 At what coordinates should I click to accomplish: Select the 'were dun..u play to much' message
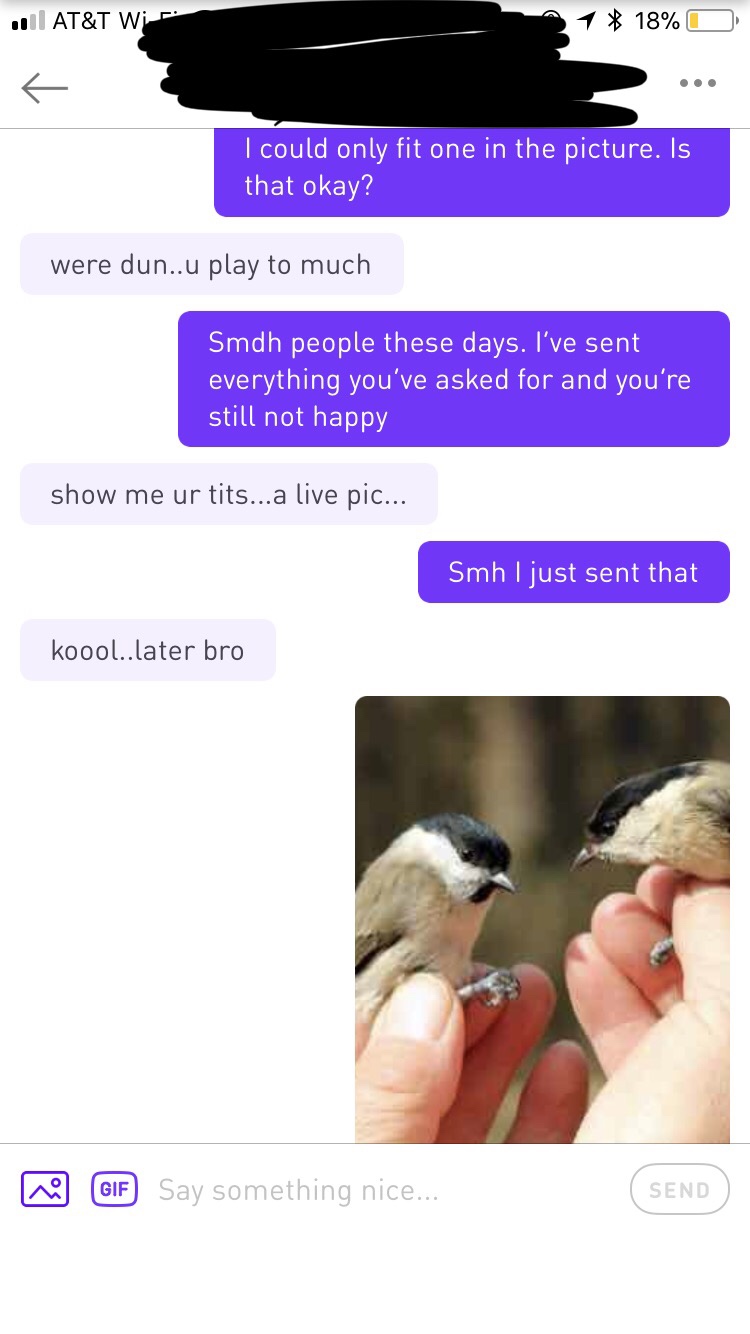click(x=212, y=264)
